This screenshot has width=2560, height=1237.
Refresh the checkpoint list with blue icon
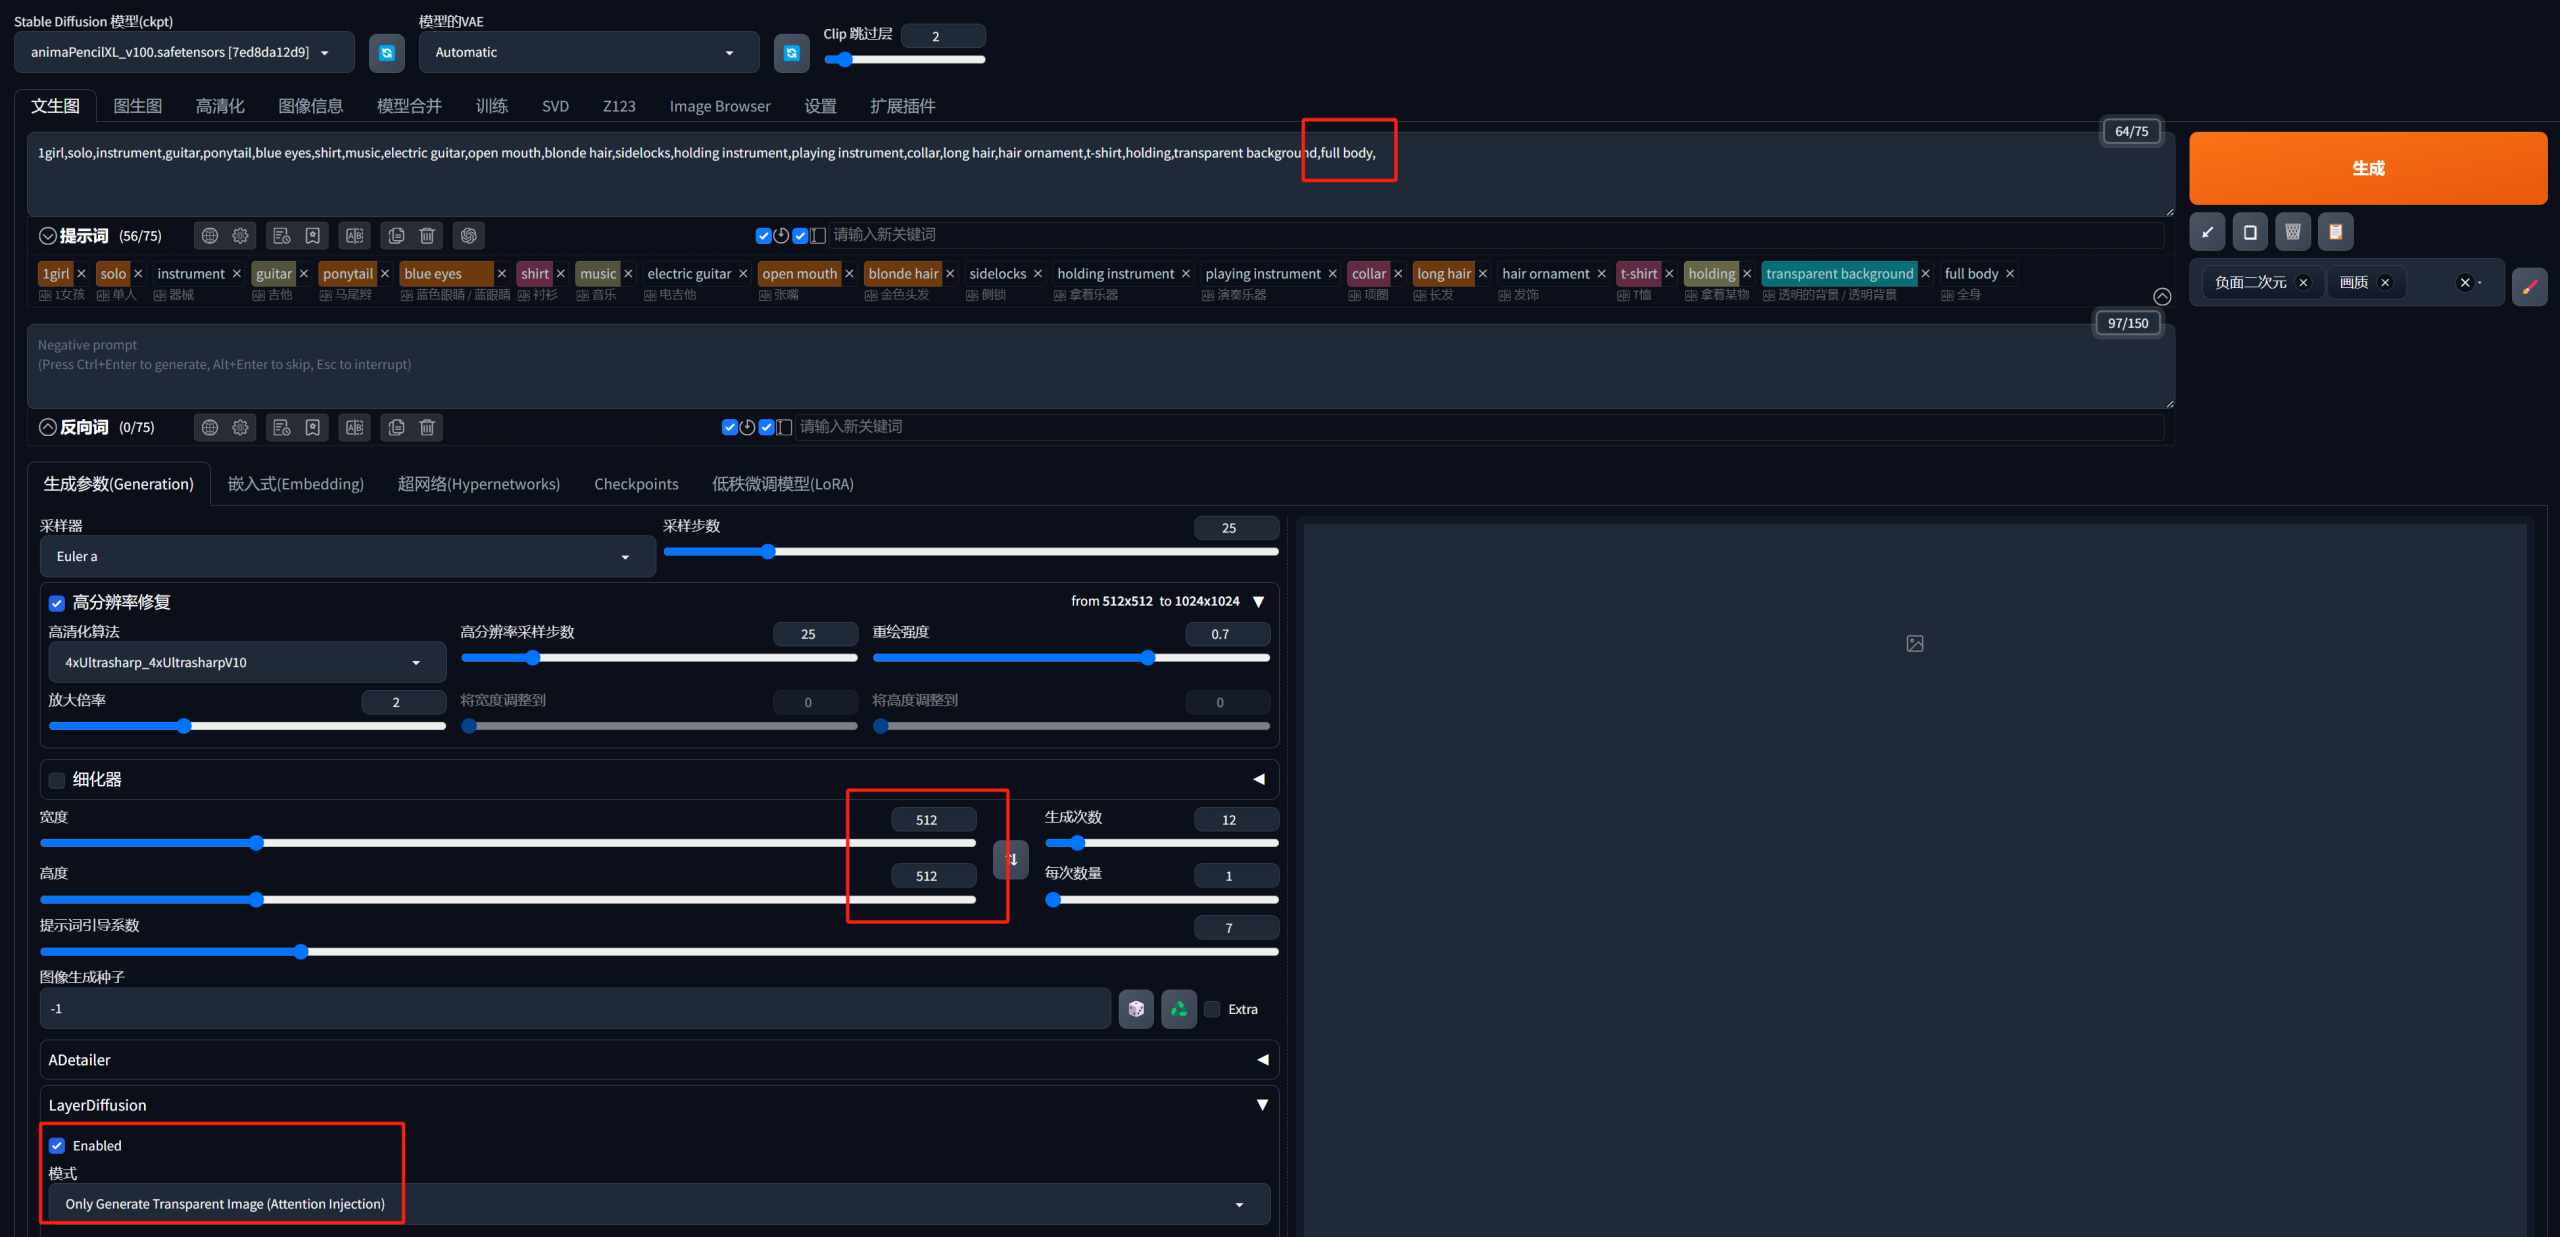pos(387,53)
